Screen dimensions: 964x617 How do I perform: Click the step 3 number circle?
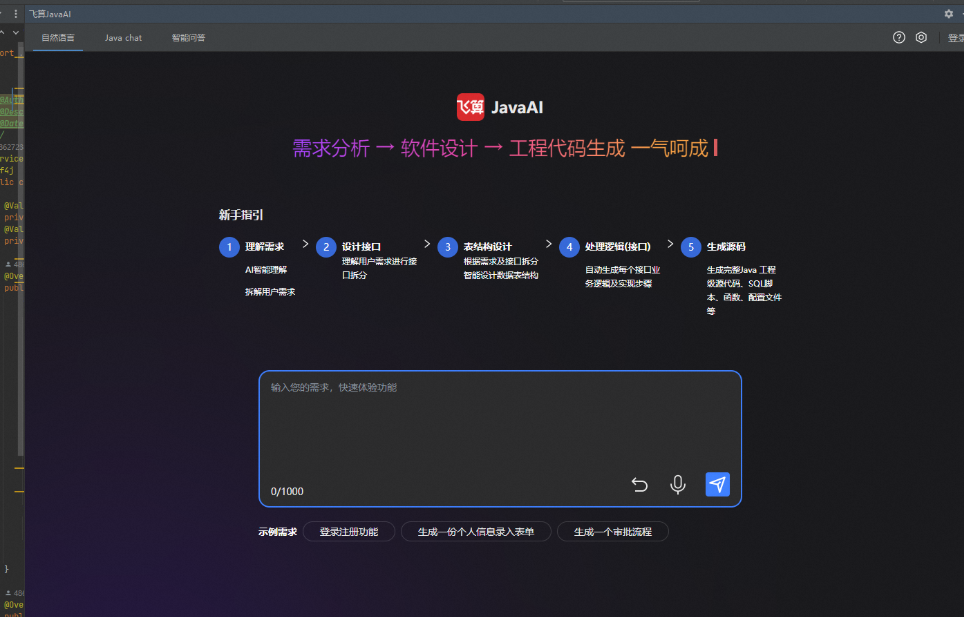point(448,247)
